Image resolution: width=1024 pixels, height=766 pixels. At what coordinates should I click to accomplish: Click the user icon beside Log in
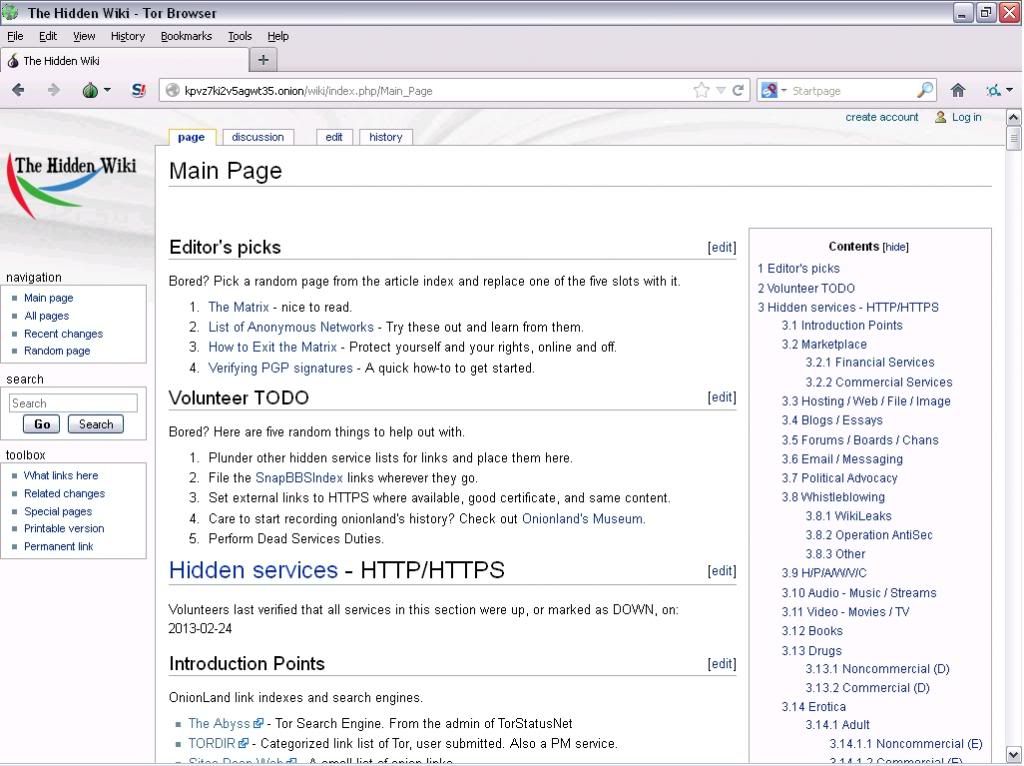pyautogui.click(x=940, y=117)
